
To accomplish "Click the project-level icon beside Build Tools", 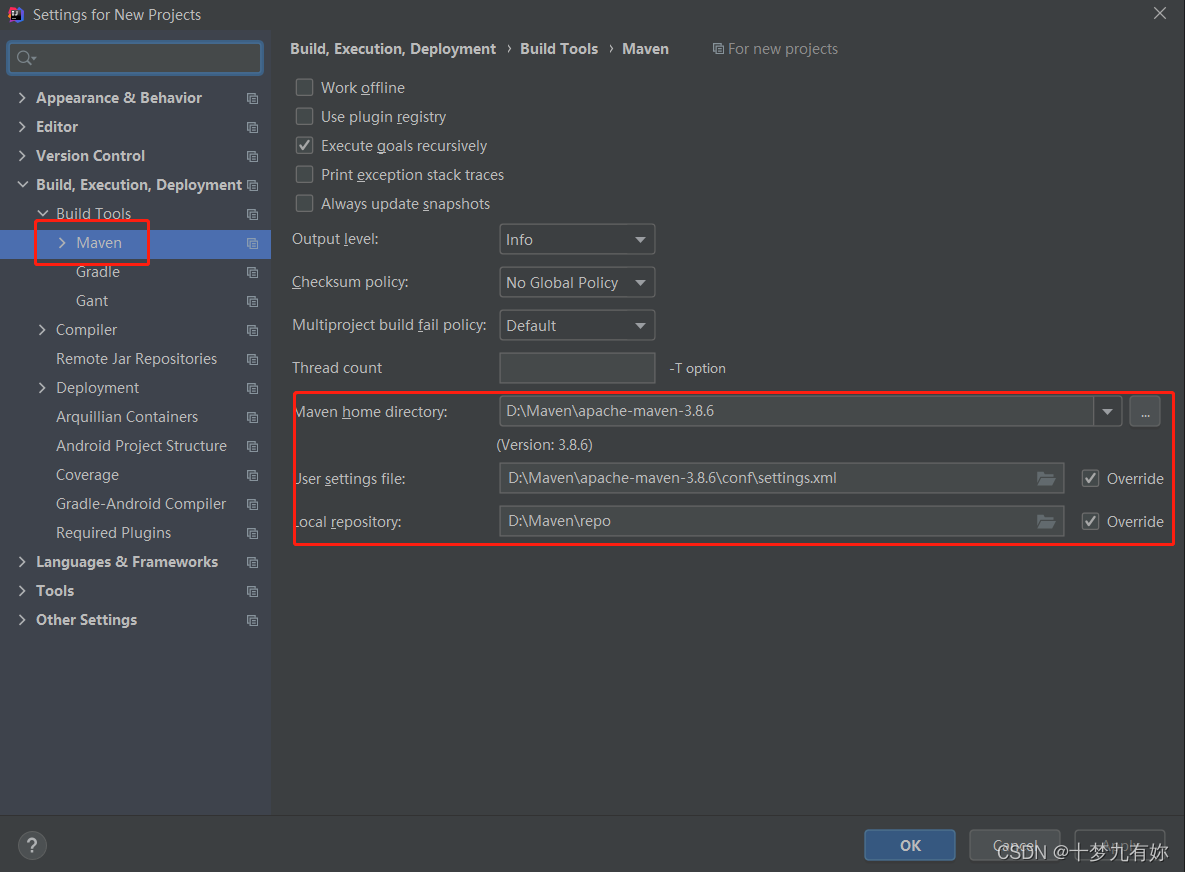I will coord(252,215).
